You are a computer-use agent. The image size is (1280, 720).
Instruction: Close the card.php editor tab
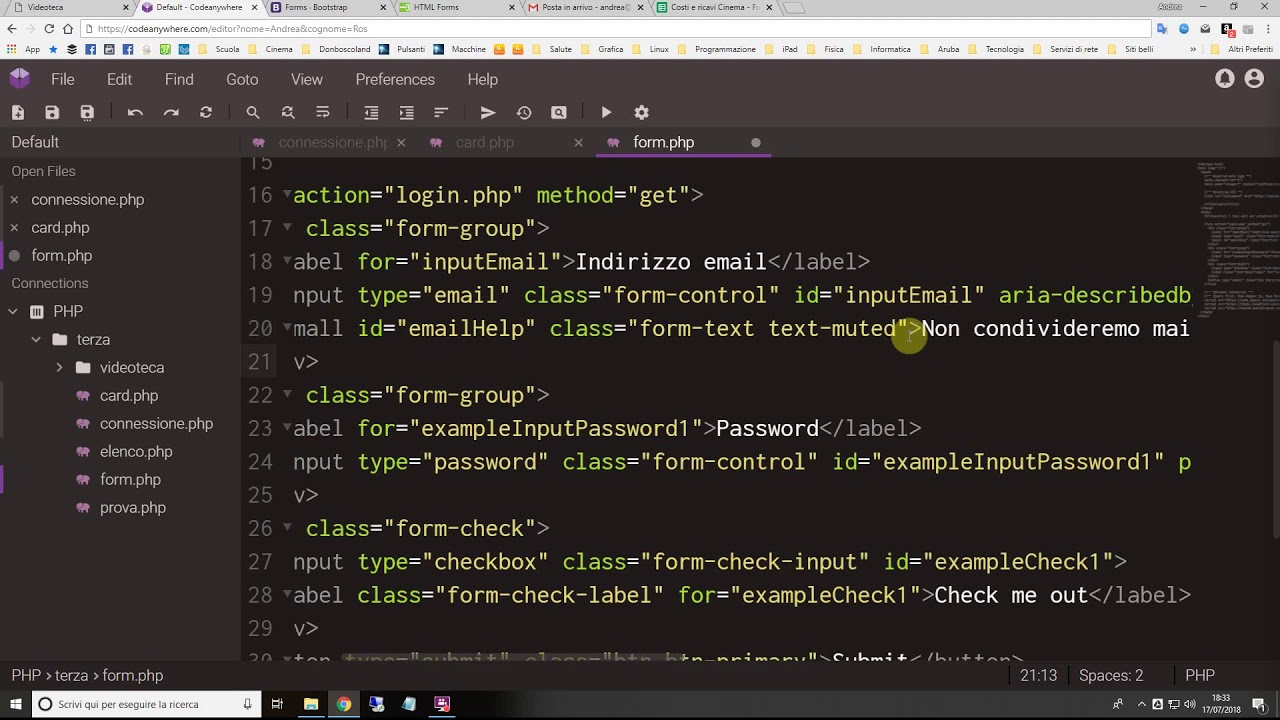pos(578,143)
